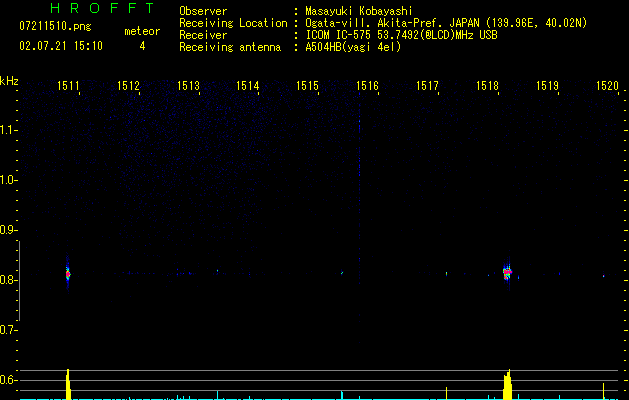
Task: Click the date stamp 02.07.21 15:10
Action: coord(61,46)
